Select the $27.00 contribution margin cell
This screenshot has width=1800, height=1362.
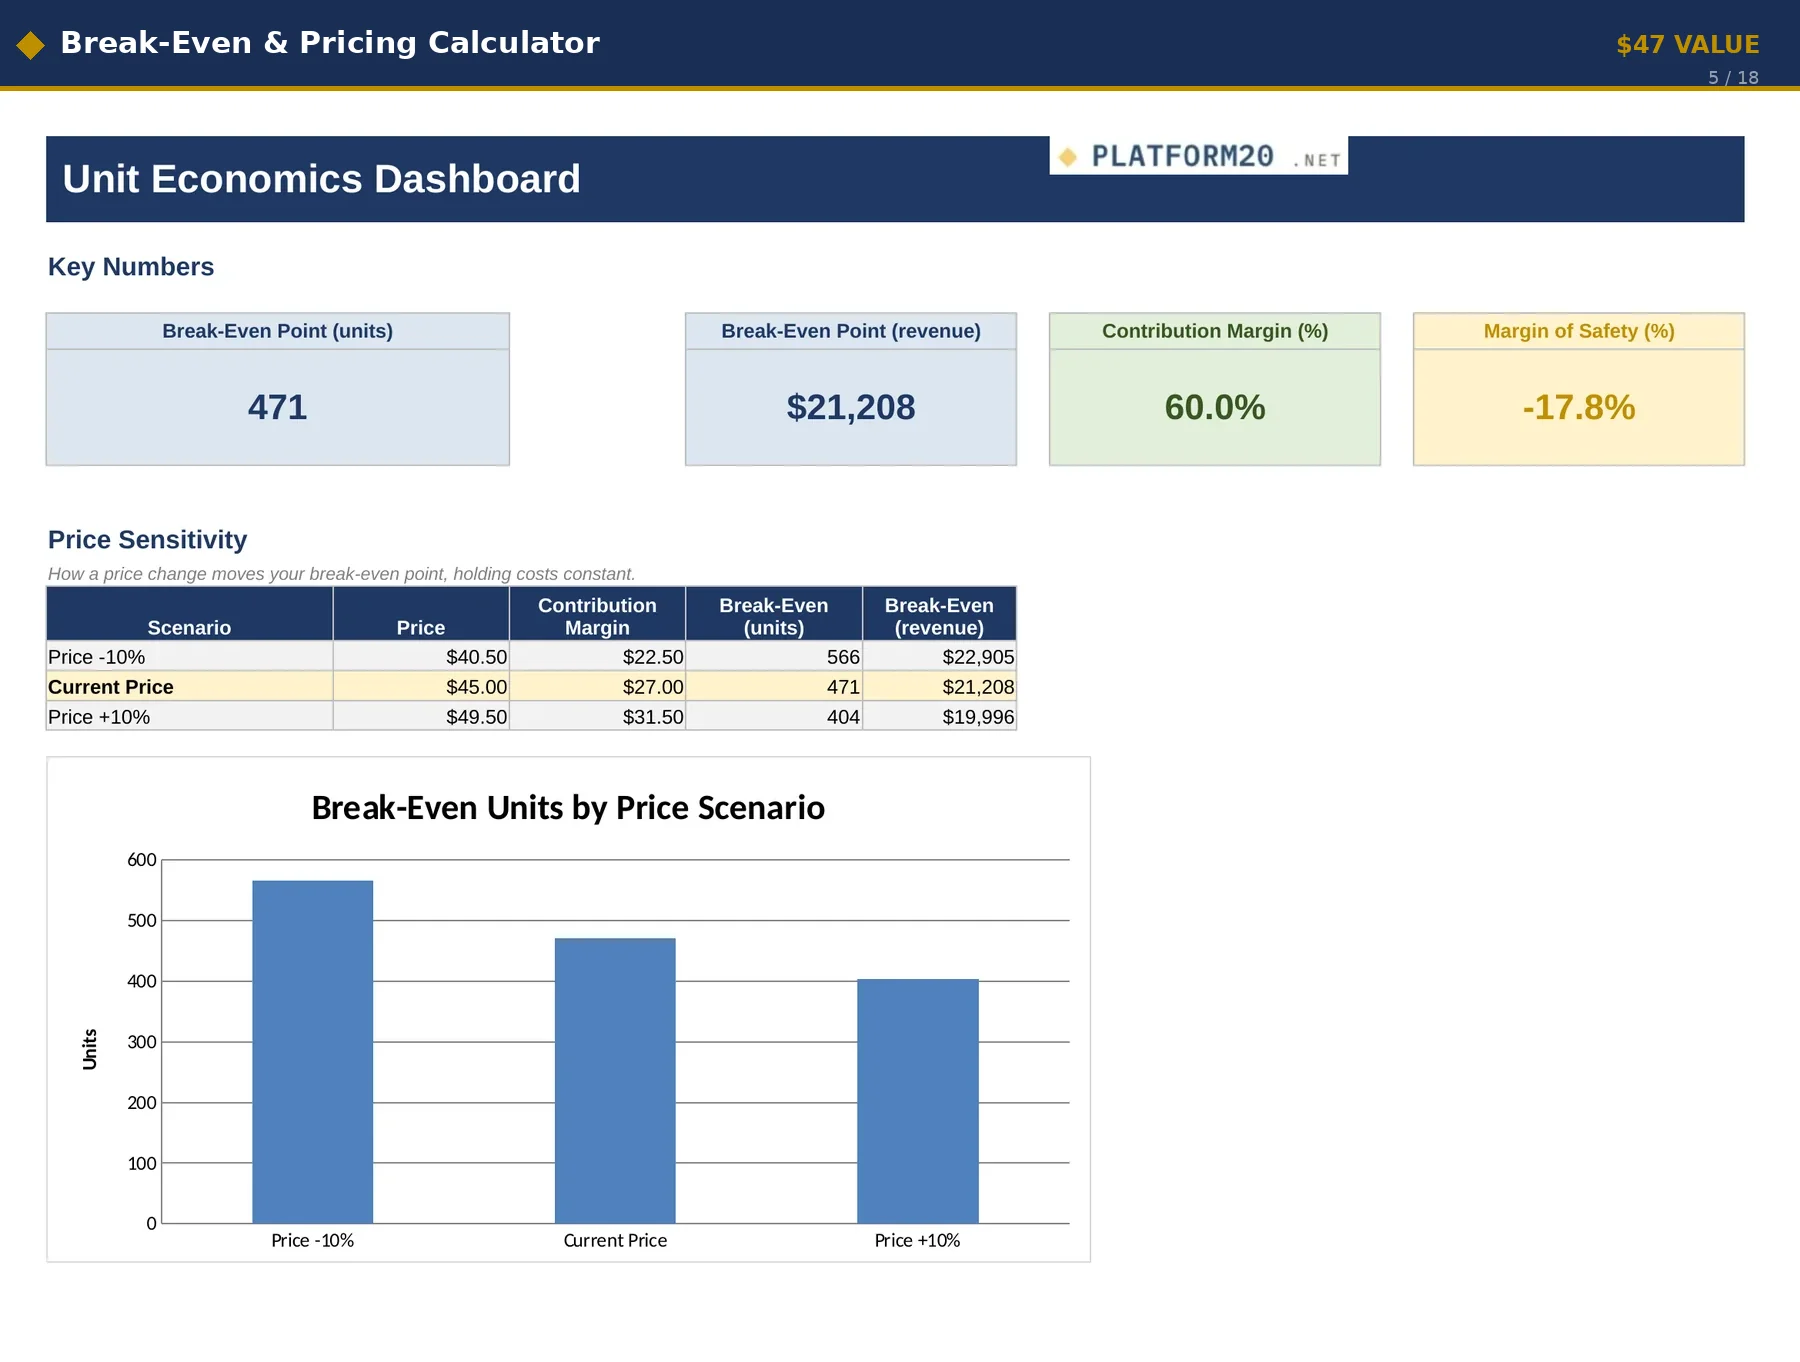pyautogui.click(x=598, y=687)
